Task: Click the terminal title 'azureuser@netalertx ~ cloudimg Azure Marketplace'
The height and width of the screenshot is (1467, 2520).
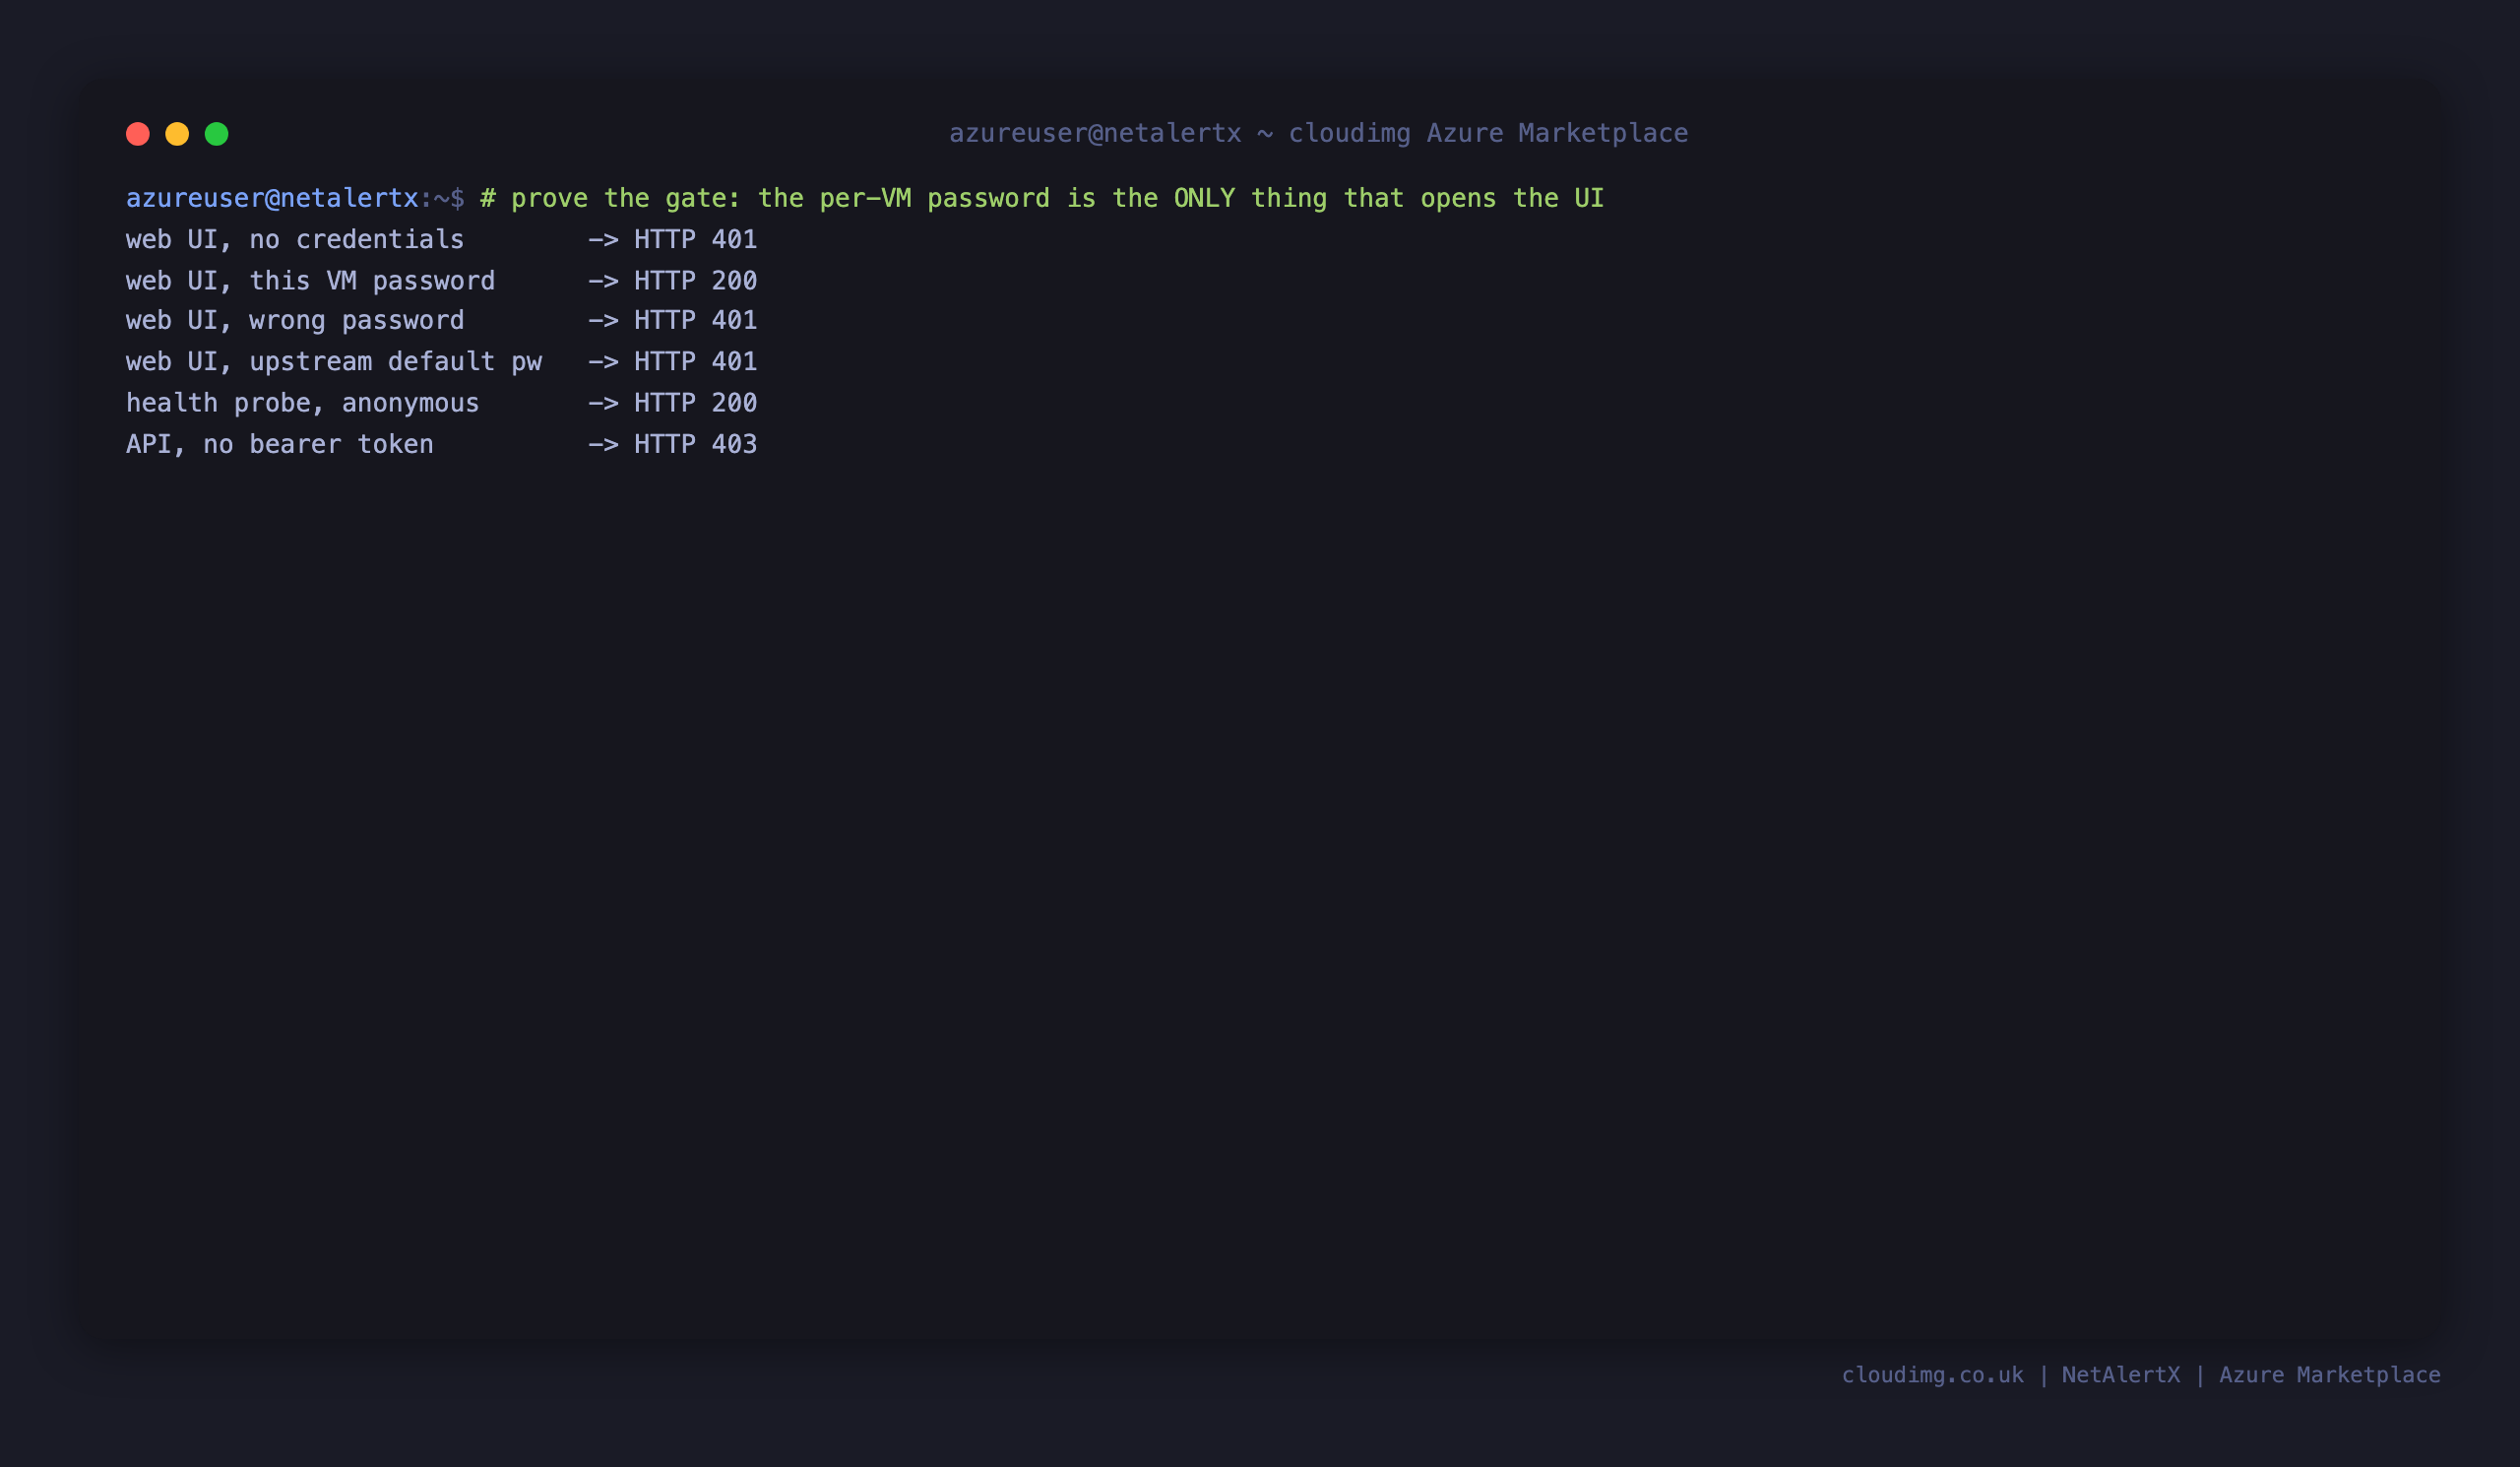Action: click(x=1318, y=133)
